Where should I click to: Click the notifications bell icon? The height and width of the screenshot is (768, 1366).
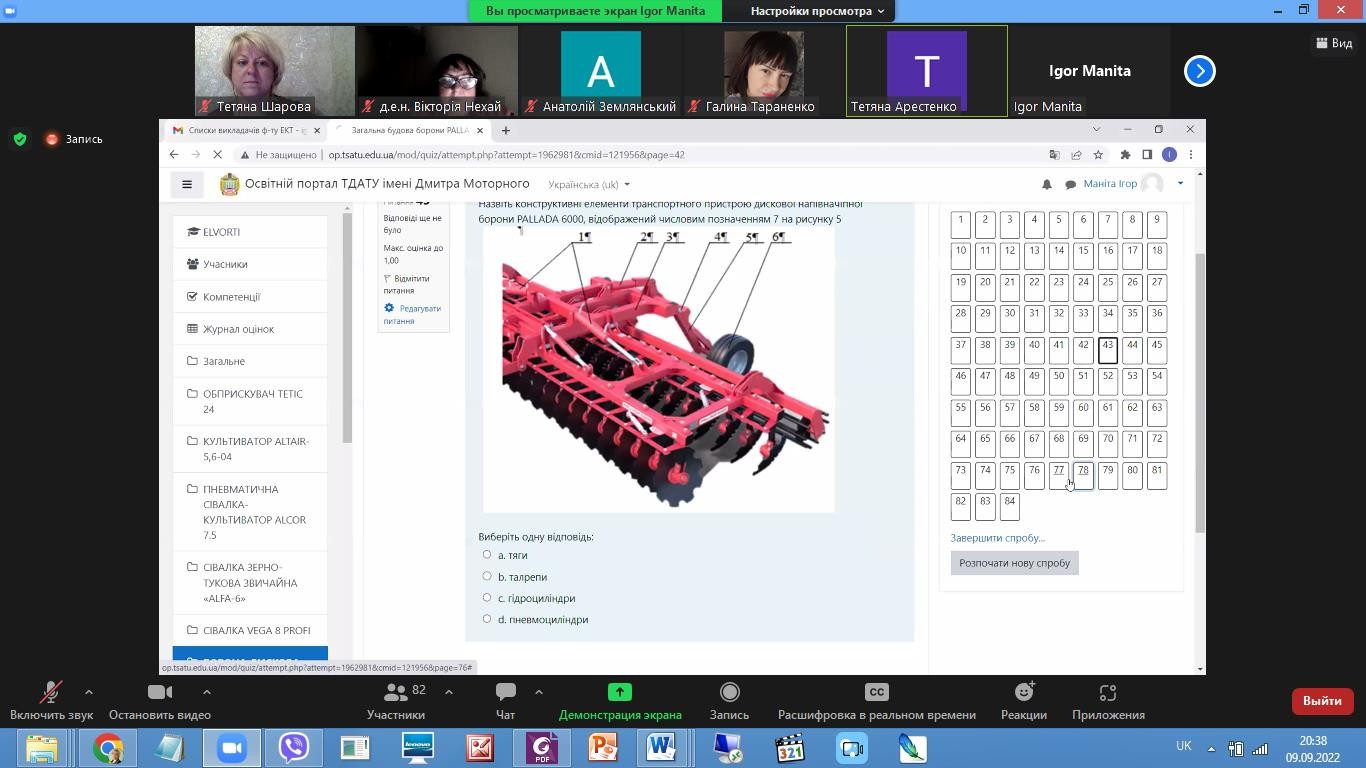pyautogui.click(x=1047, y=184)
